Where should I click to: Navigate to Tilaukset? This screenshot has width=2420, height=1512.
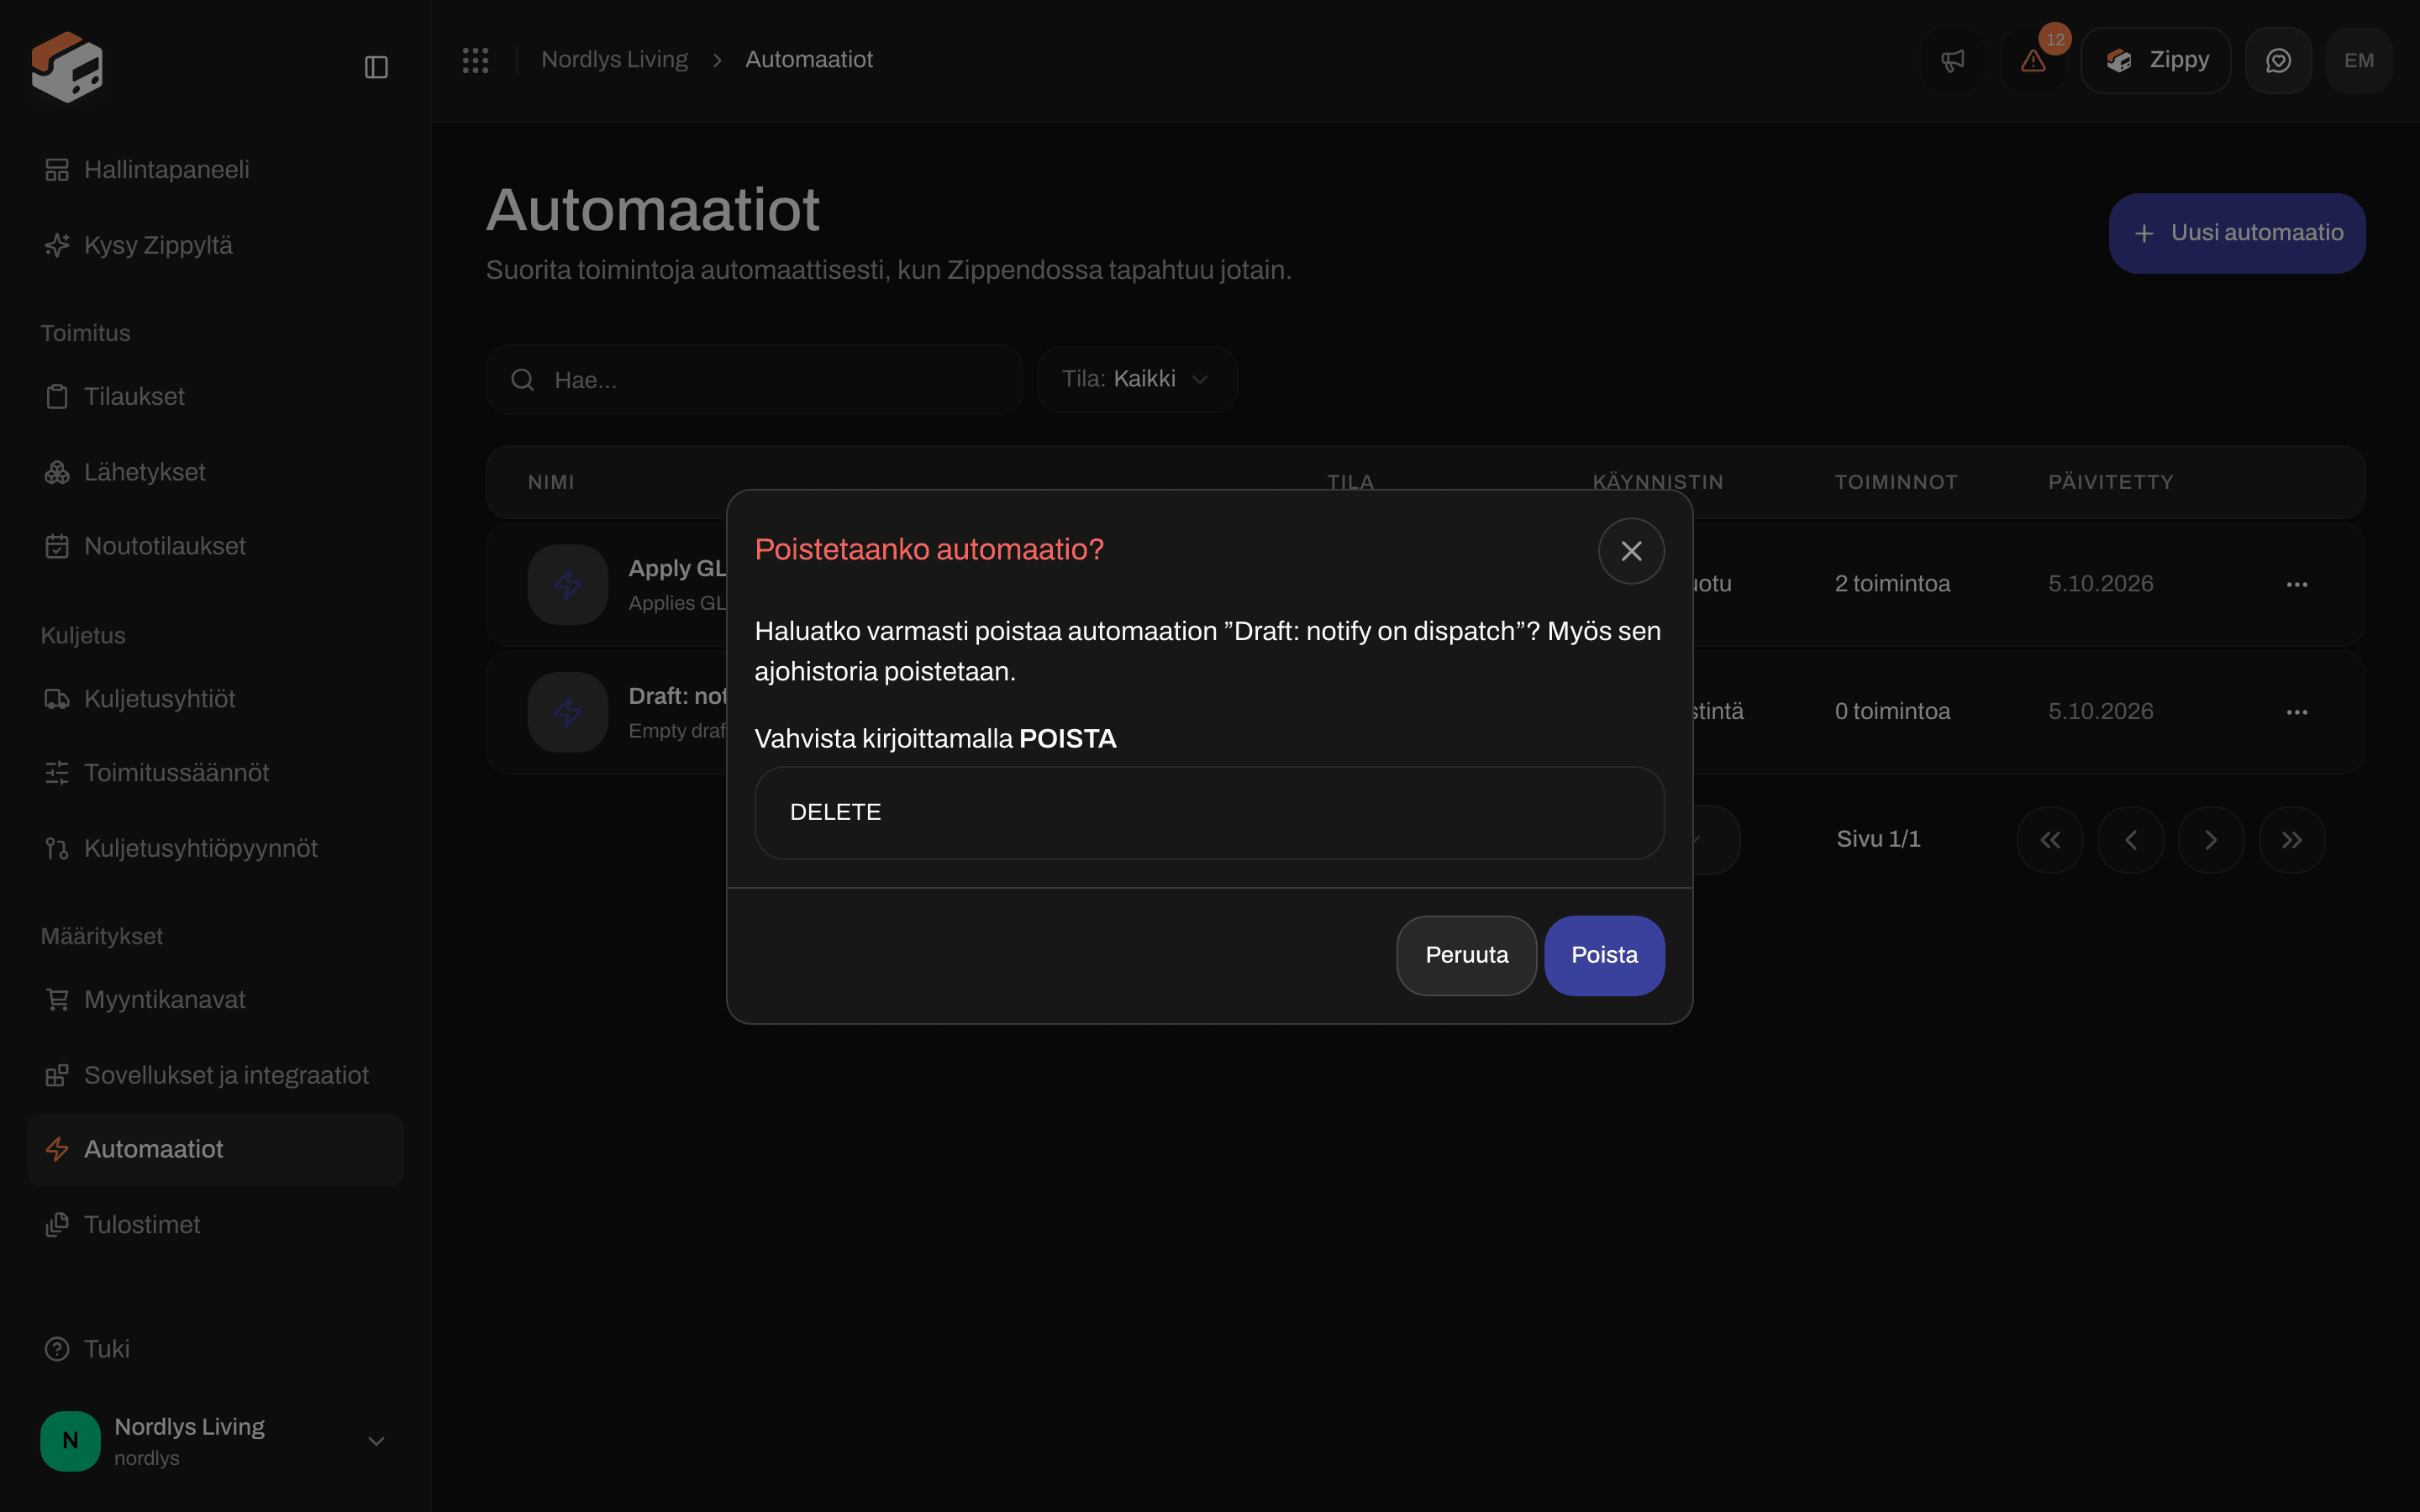215,397
